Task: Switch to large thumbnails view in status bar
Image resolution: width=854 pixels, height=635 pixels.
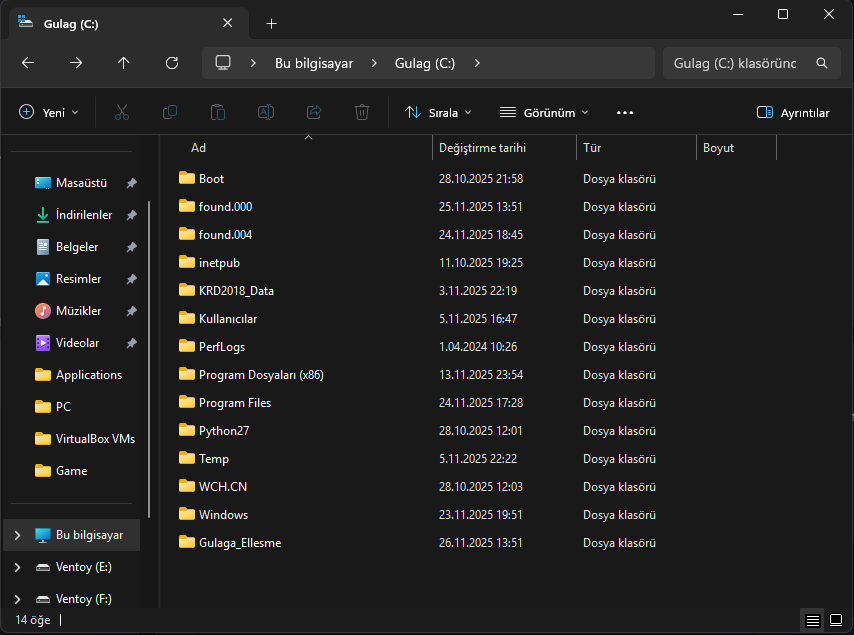Action: pyautogui.click(x=836, y=620)
